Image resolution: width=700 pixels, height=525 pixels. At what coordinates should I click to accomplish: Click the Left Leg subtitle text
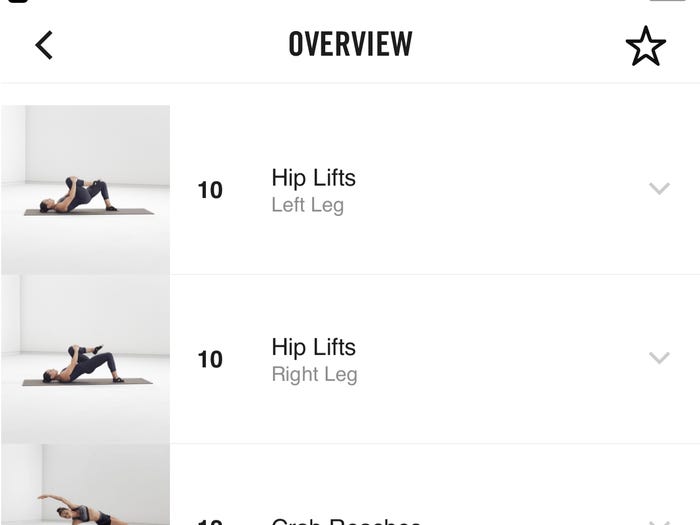(x=307, y=206)
